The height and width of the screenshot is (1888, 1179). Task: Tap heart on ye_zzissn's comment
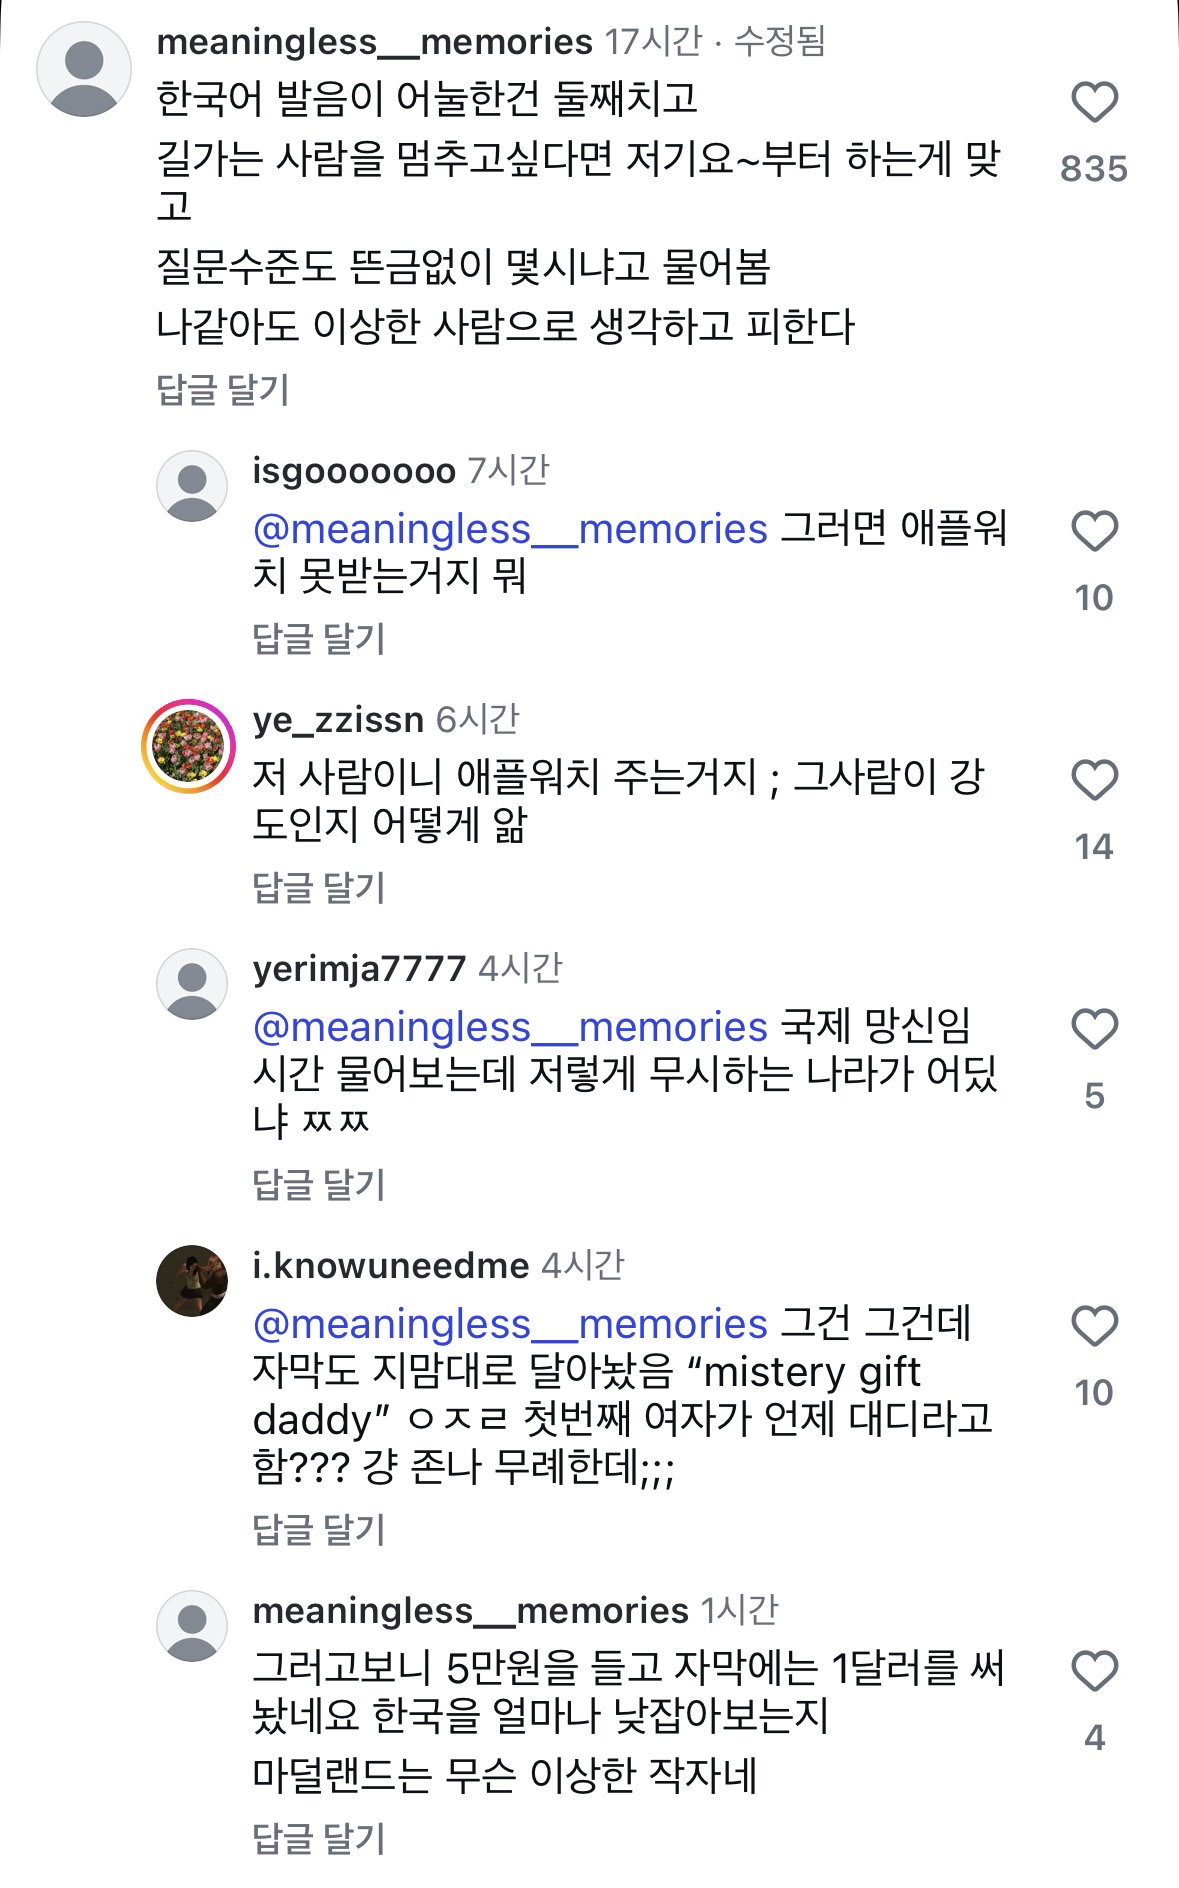click(x=1094, y=780)
